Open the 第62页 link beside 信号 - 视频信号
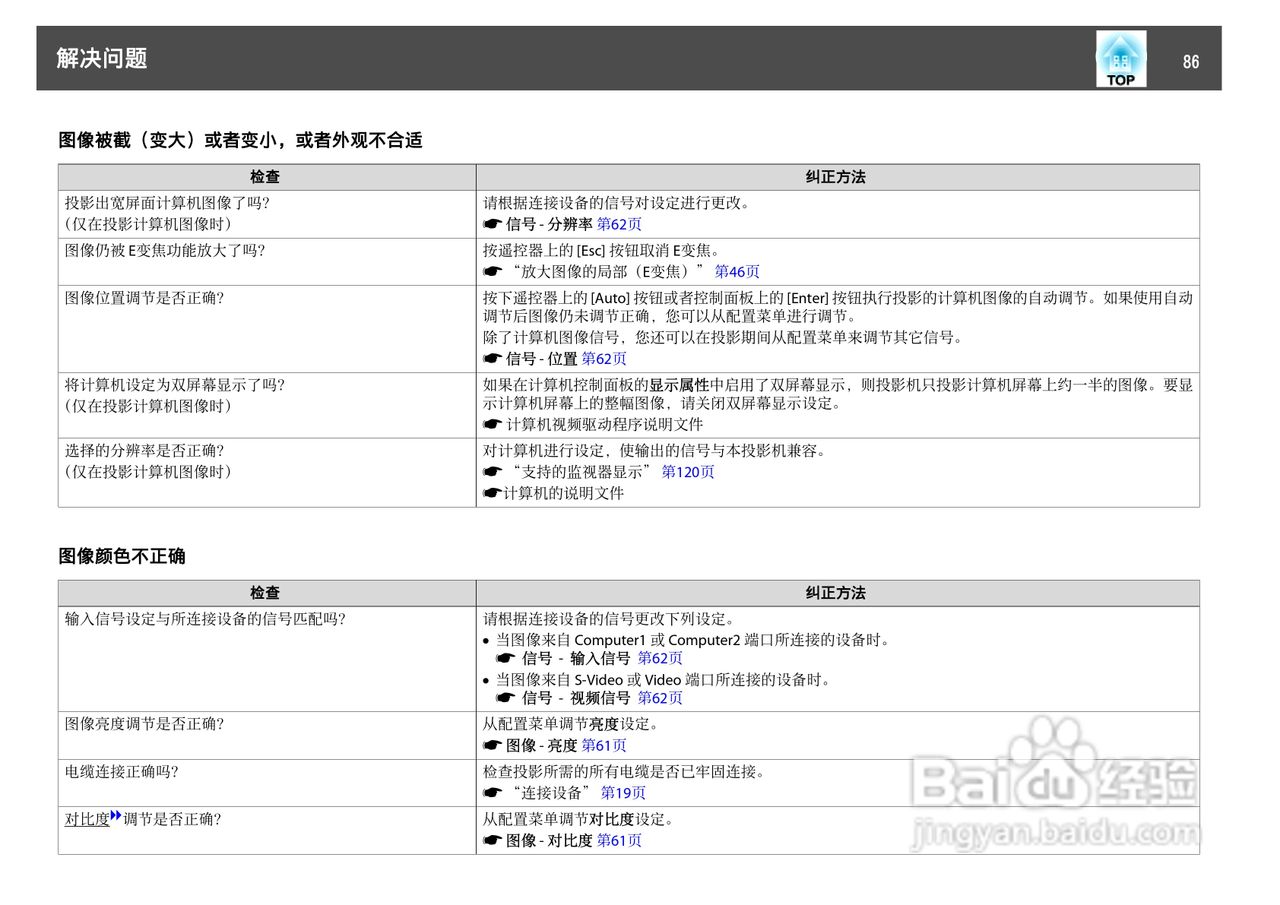The image size is (1280, 905). (660, 698)
